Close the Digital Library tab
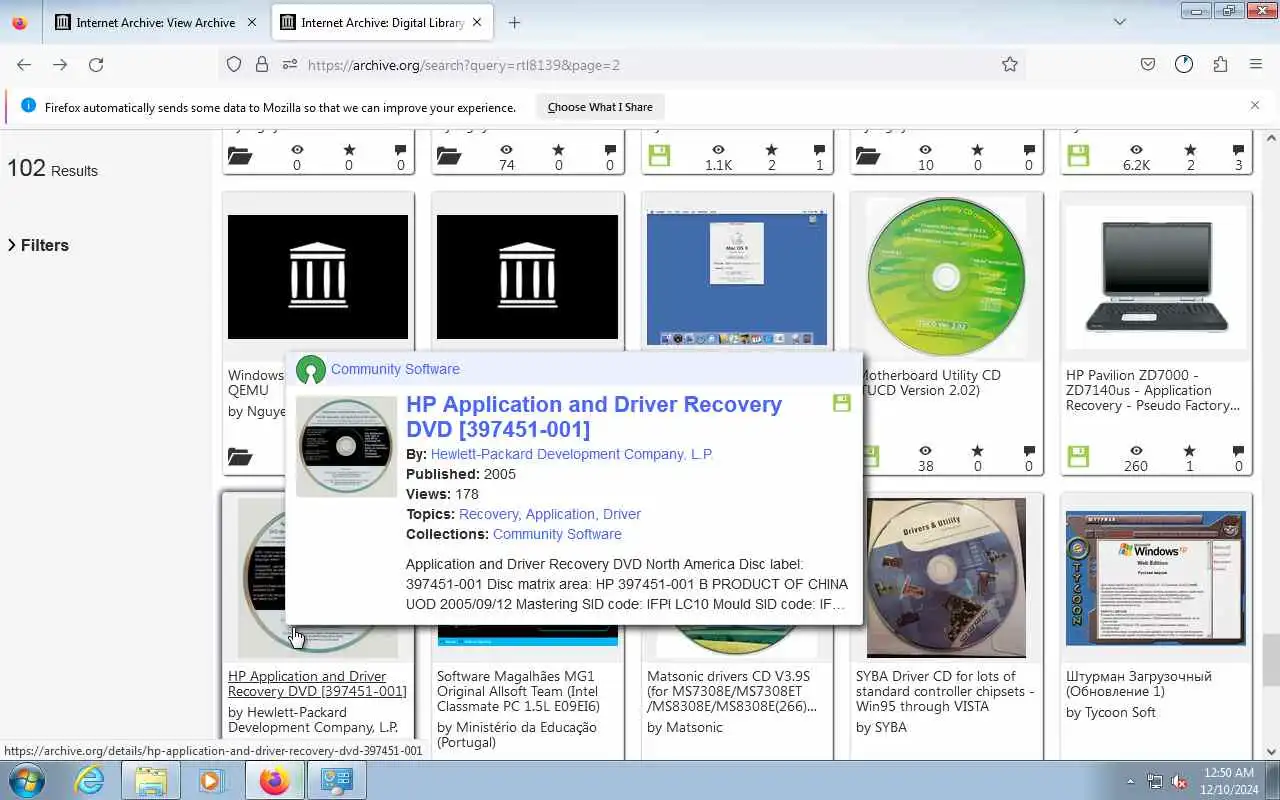Image resolution: width=1280 pixels, height=800 pixels. click(476, 22)
